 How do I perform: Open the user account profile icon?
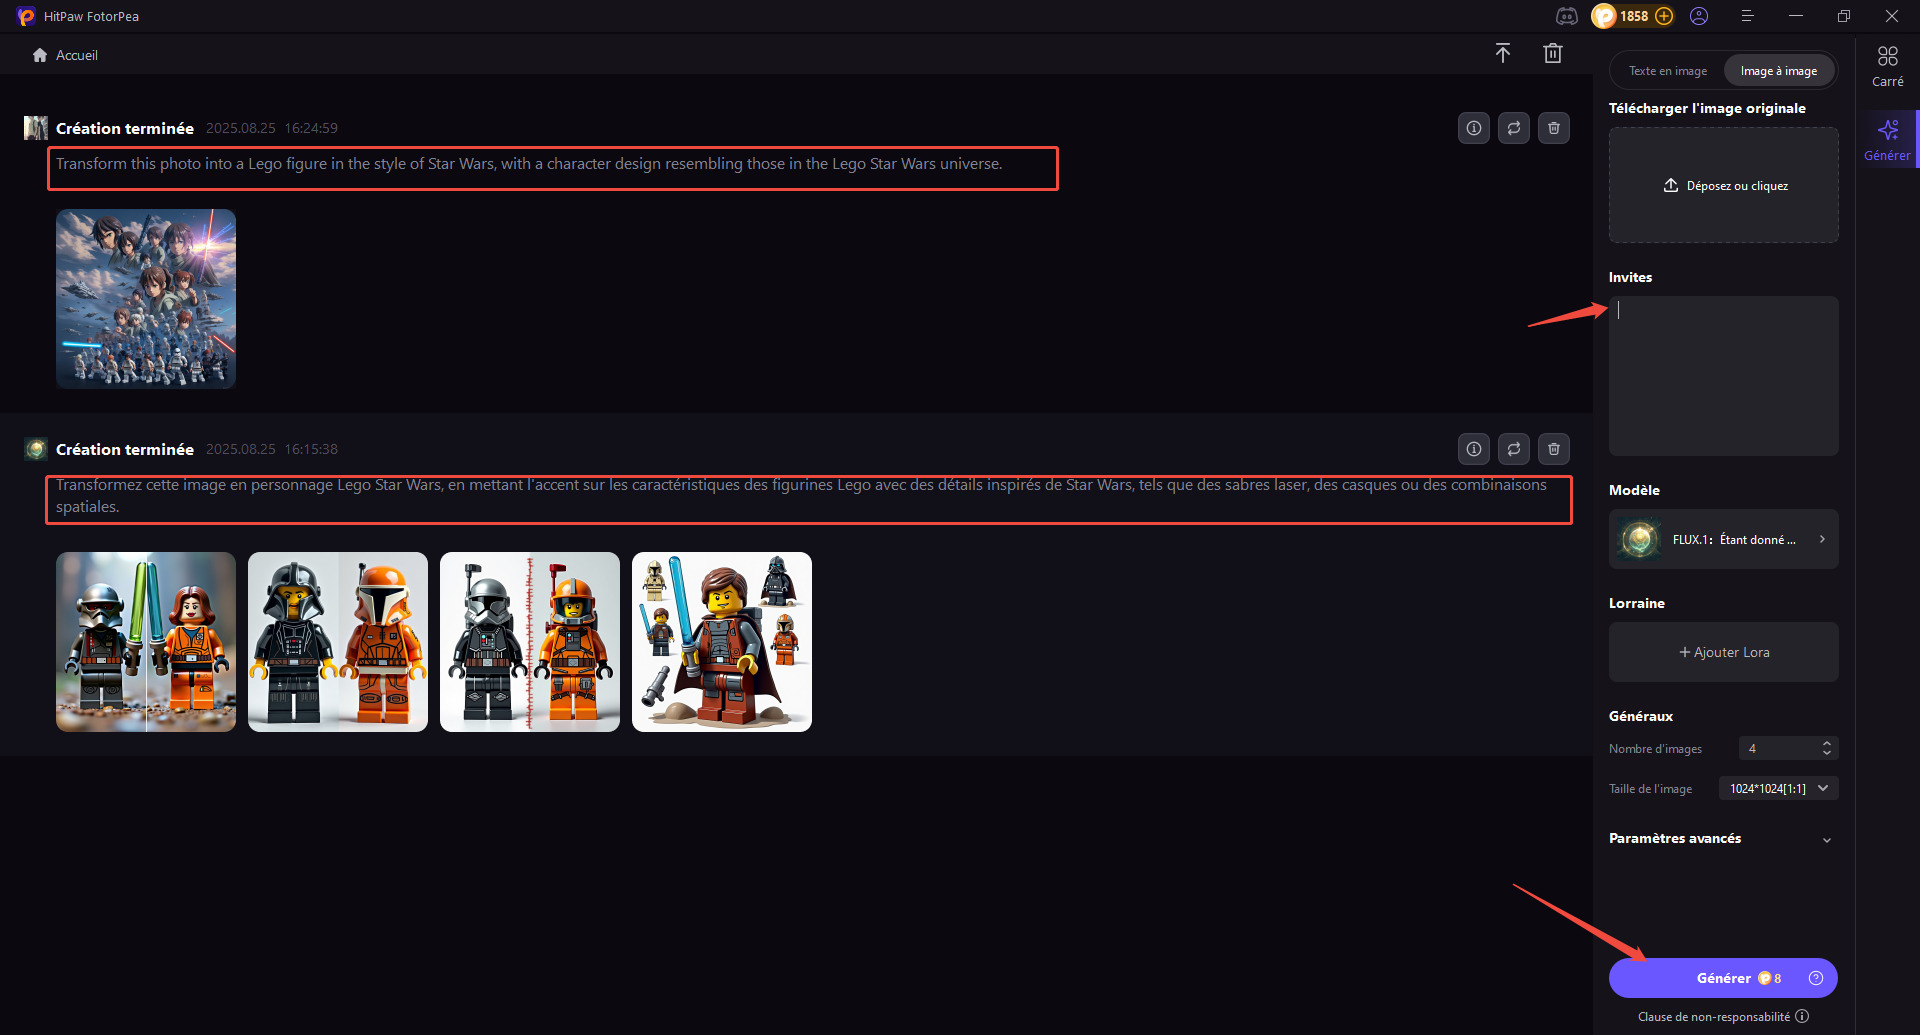click(x=1699, y=16)
